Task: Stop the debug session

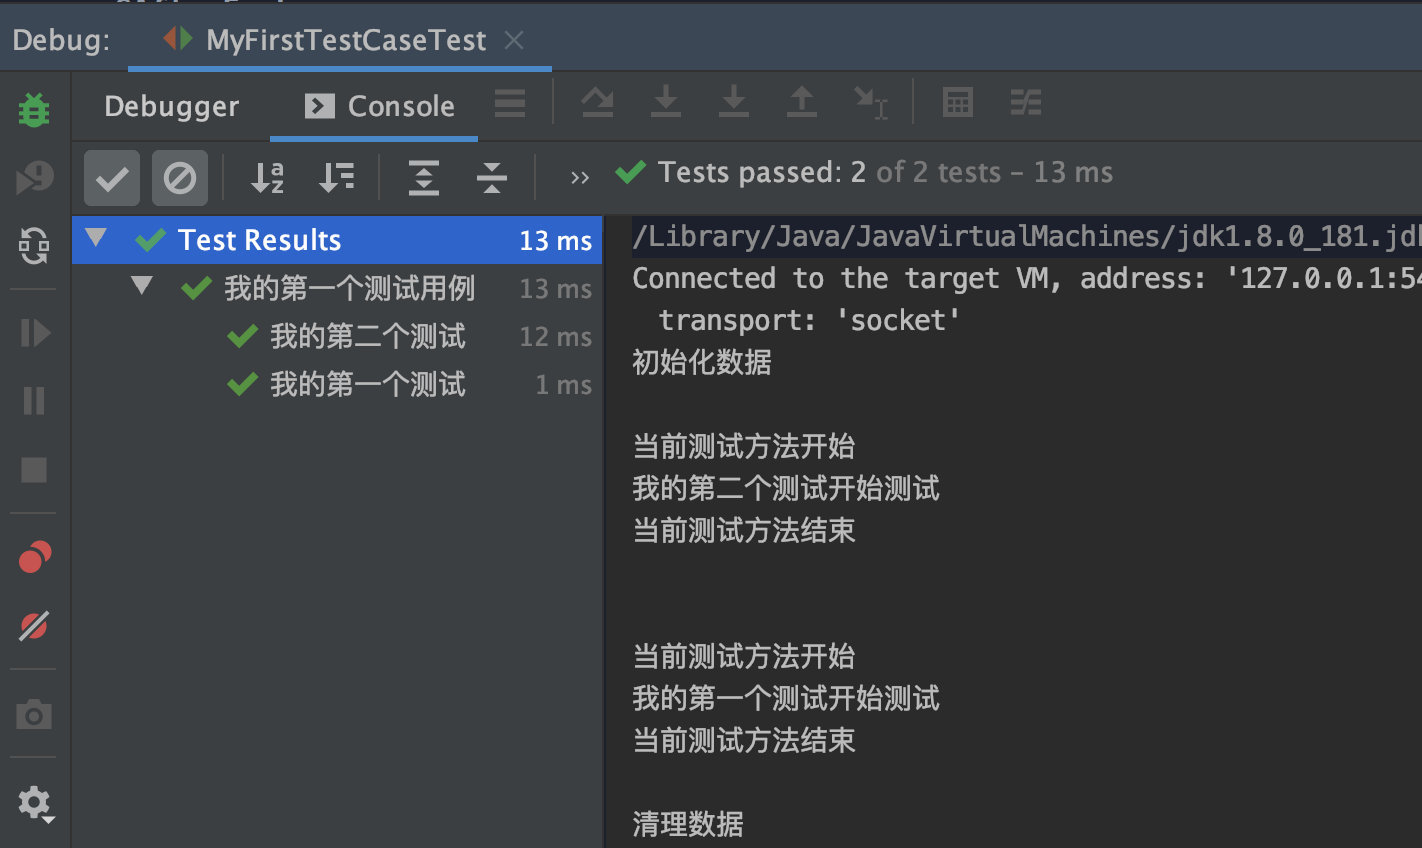Action: click(x=34, y=470)
